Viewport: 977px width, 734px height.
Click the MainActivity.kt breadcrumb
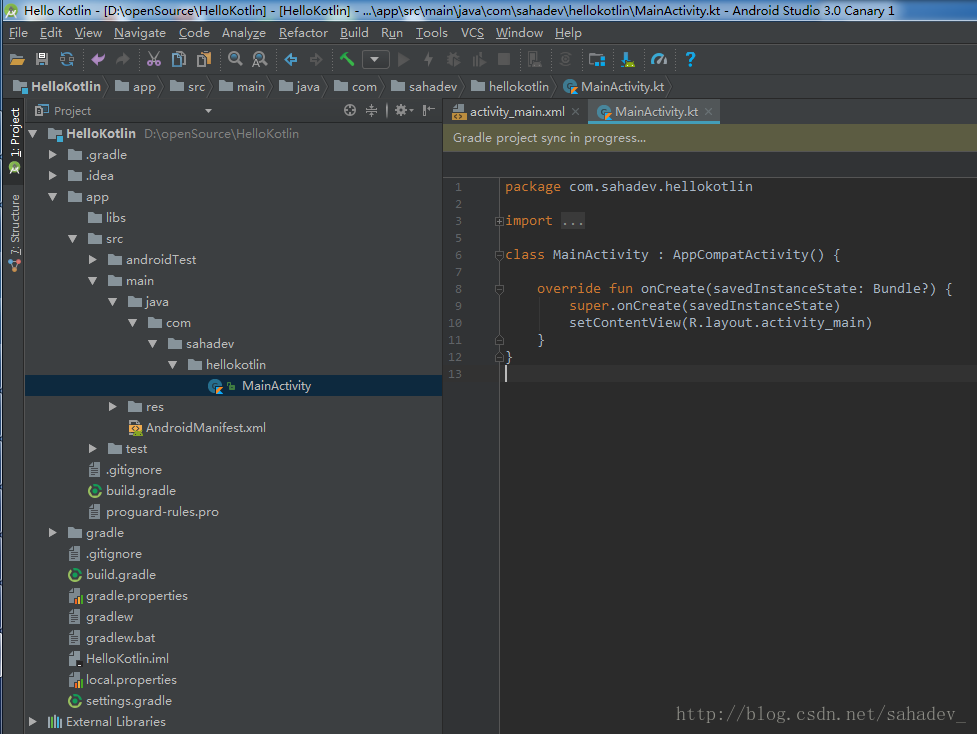614,87
